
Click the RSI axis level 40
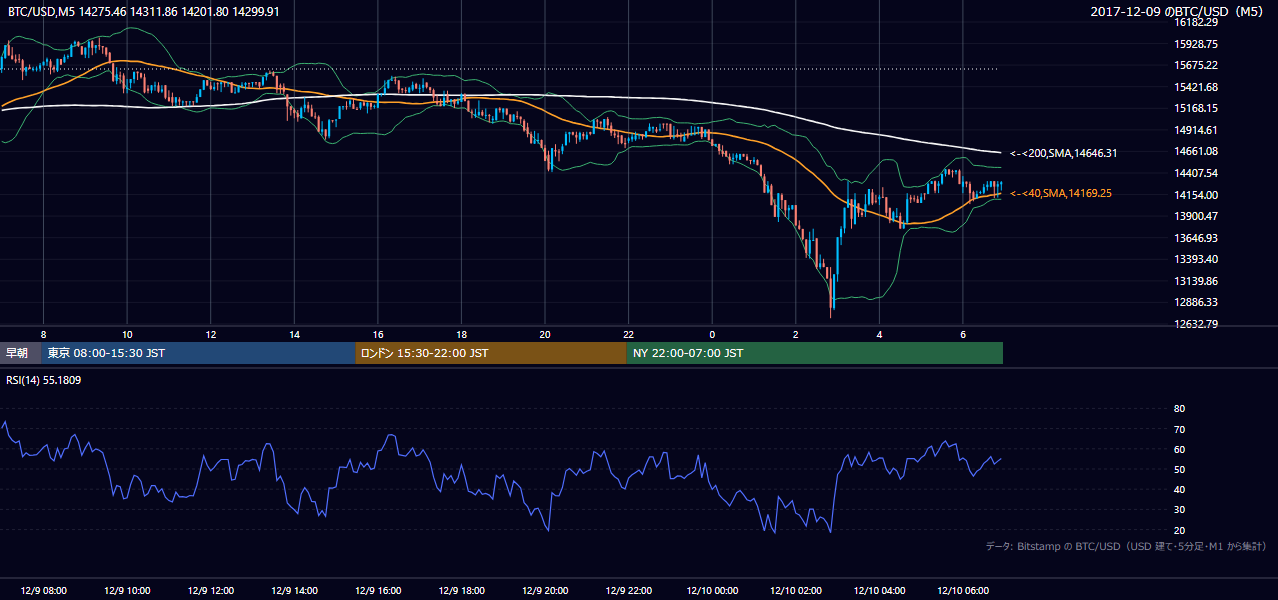(1179, 489)
